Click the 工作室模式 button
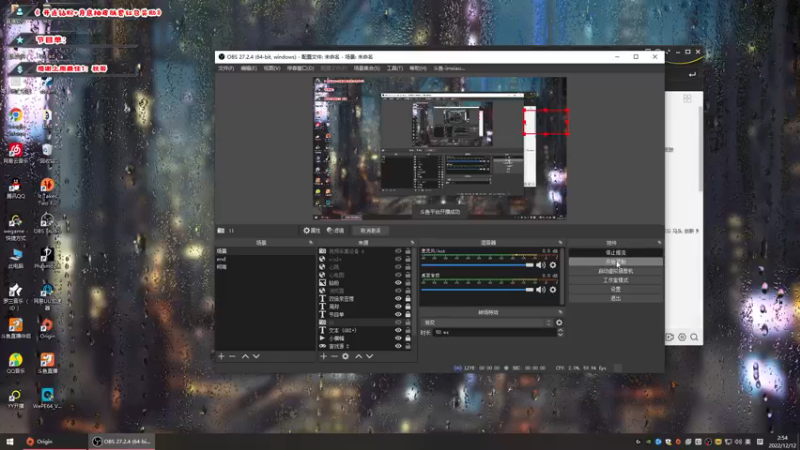 click(616, 280)
